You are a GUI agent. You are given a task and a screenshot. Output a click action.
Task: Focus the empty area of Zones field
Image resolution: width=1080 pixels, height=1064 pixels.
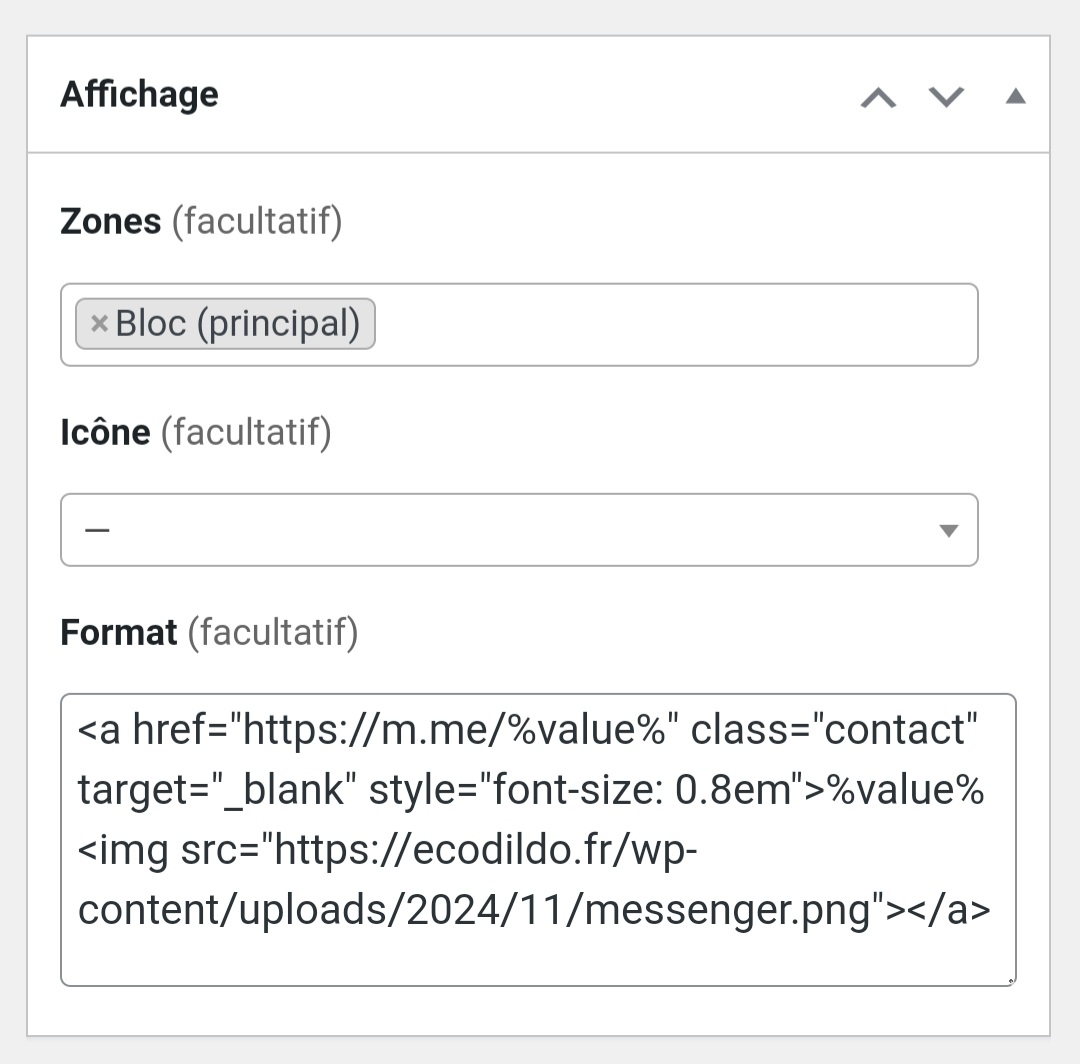click(675, 324)
